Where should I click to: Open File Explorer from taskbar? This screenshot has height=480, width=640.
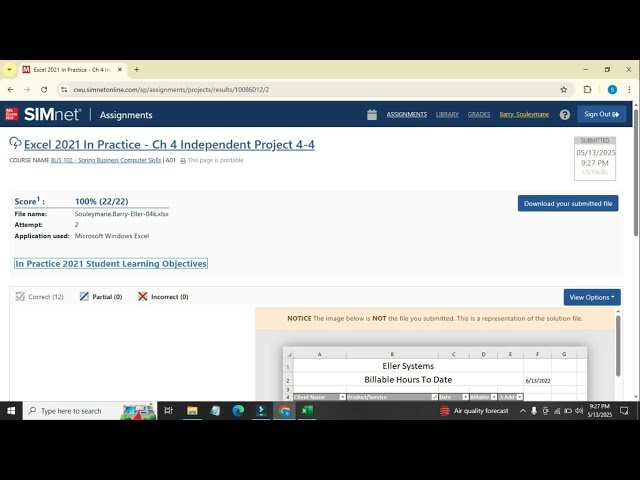pos(192,411)
